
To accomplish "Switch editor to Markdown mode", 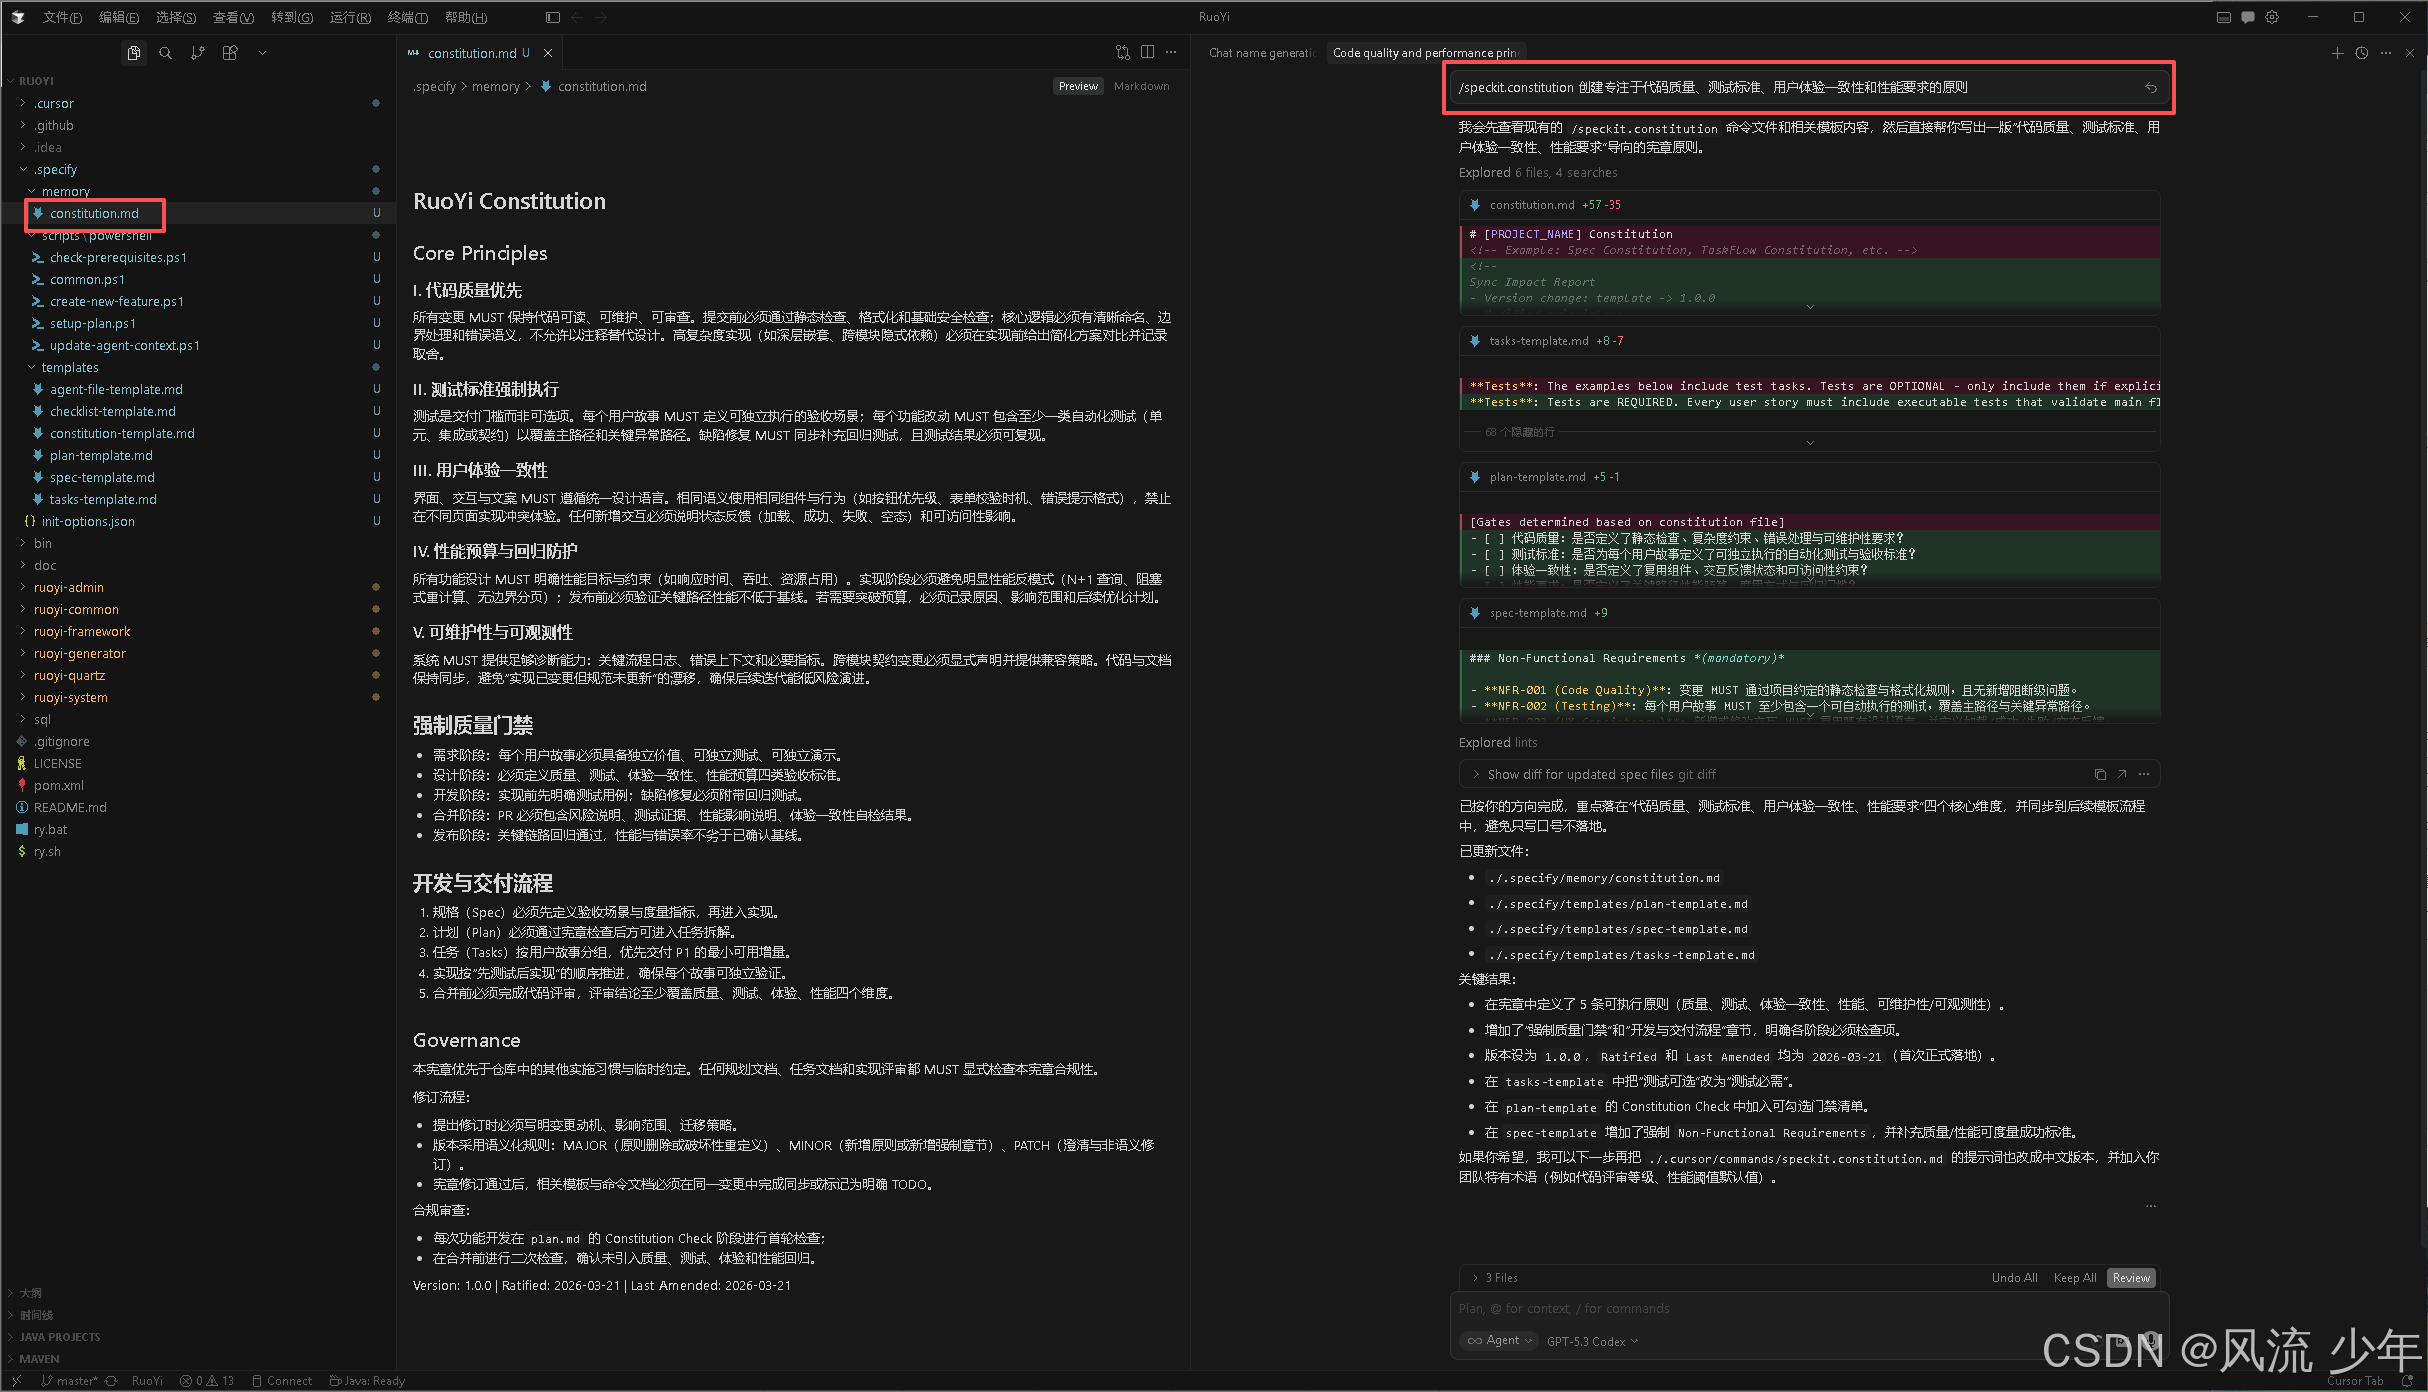I will pyautogui.click(x=1141, y=86).
